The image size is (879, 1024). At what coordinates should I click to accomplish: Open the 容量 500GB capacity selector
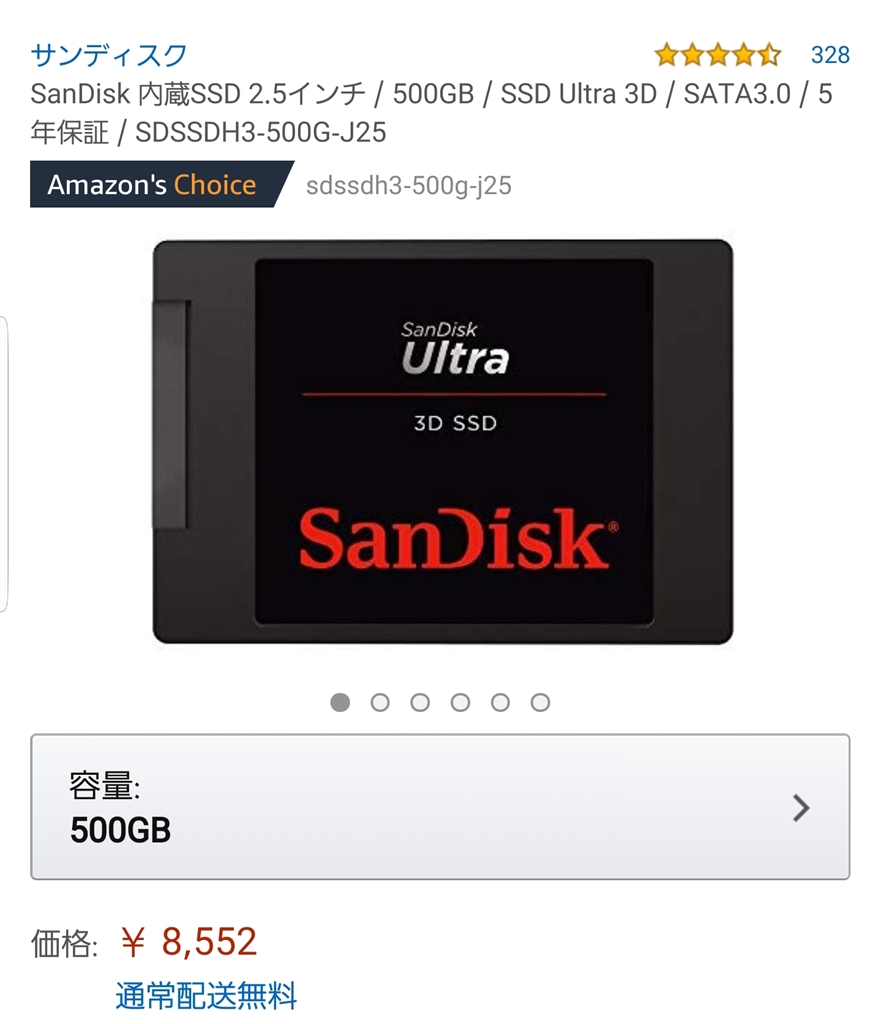(x=440, y=807)
